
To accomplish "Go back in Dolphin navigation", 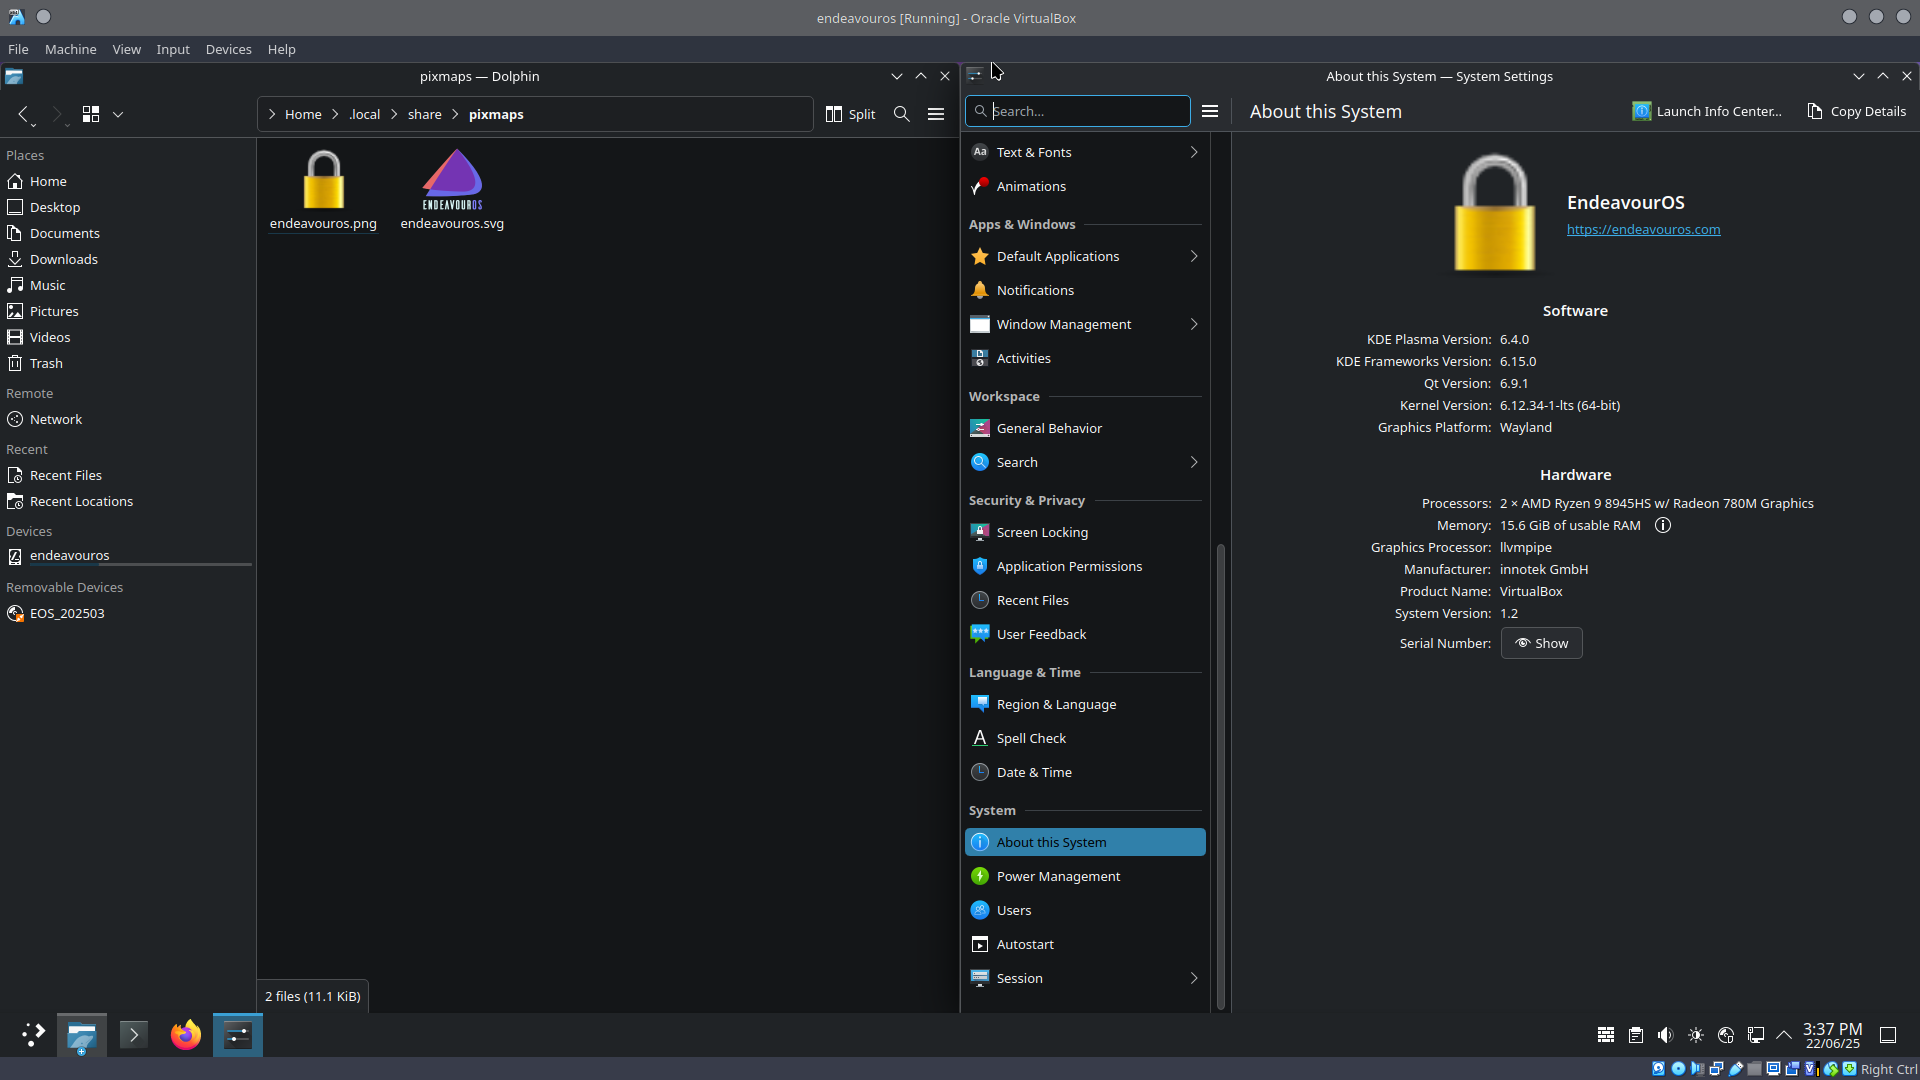I will pos(23,114).
